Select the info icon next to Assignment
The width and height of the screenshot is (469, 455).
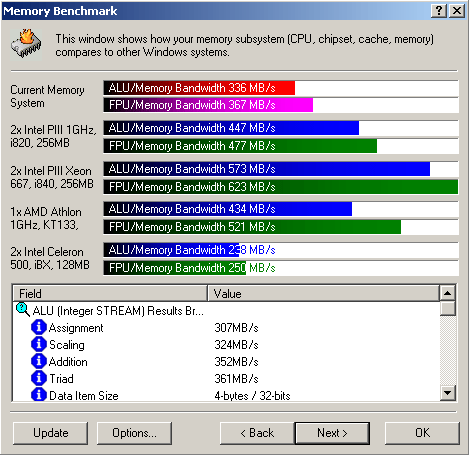[x=38, y=327]
